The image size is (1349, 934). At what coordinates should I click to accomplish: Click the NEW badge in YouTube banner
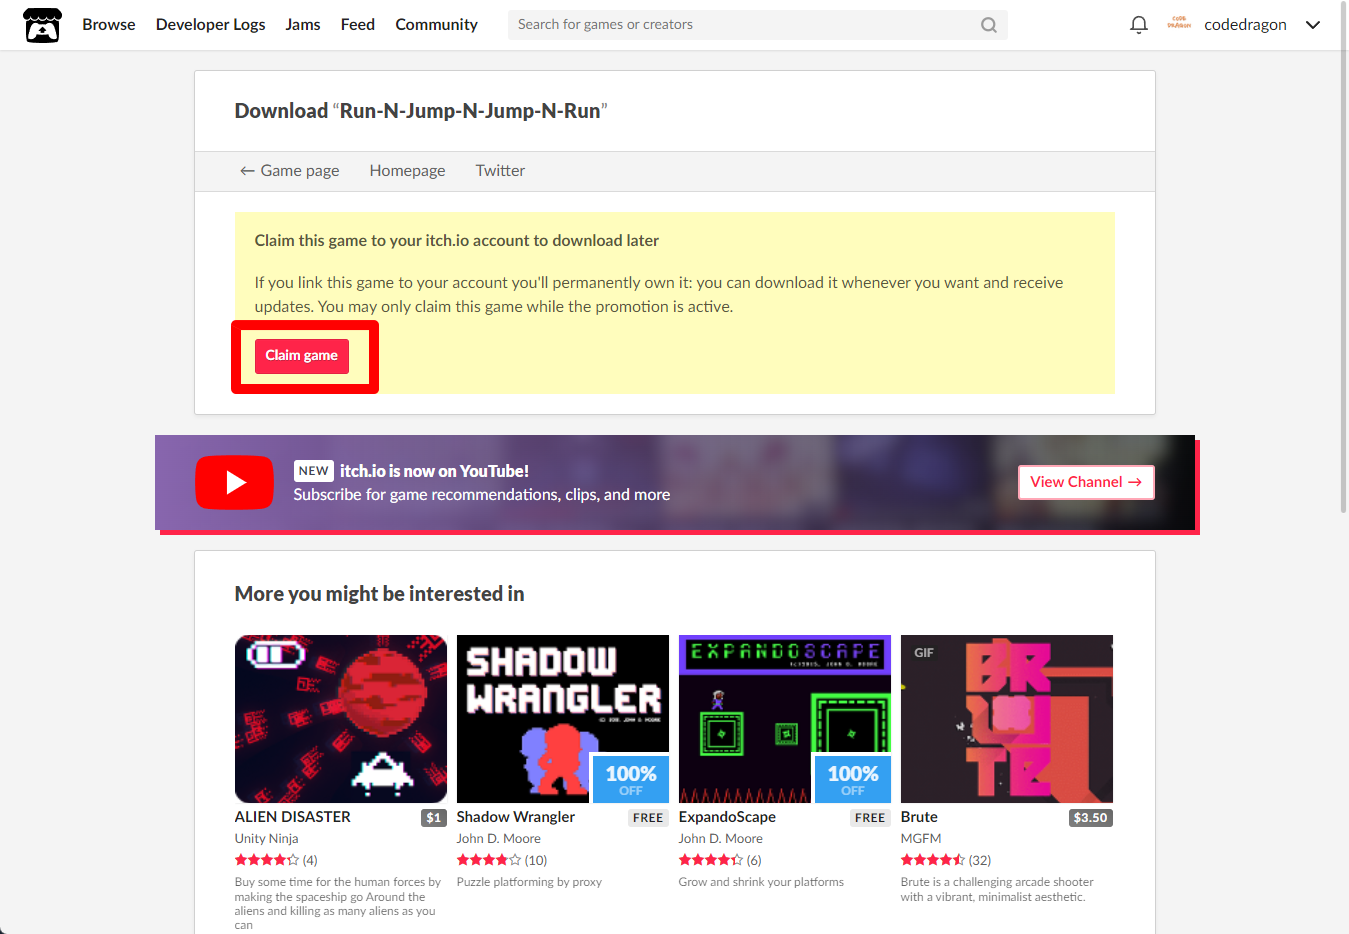tap(314, 471)
